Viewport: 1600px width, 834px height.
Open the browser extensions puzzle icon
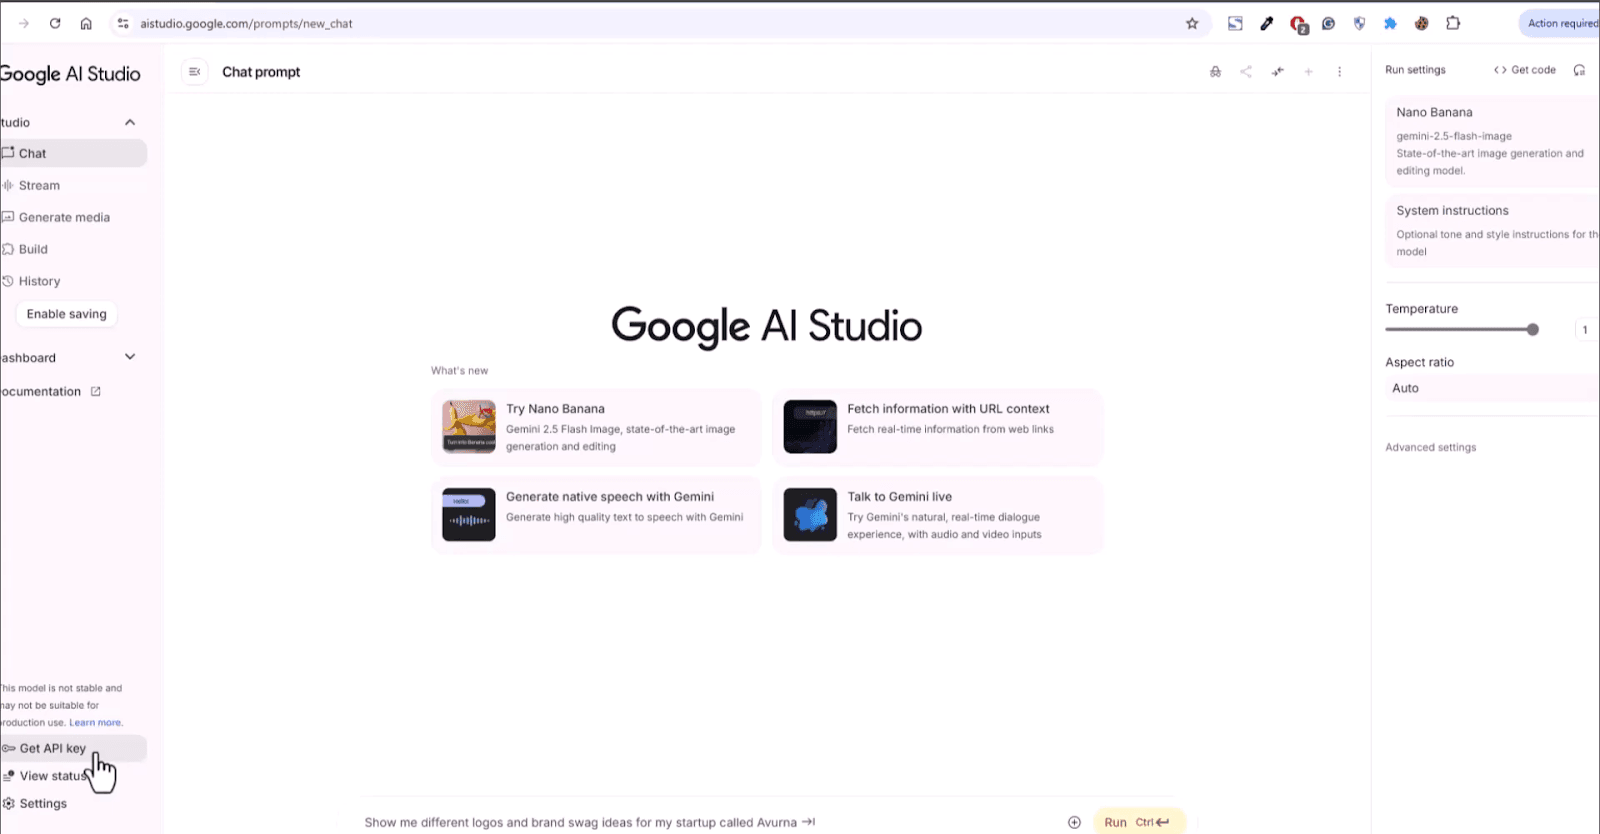pos(1453,23)
